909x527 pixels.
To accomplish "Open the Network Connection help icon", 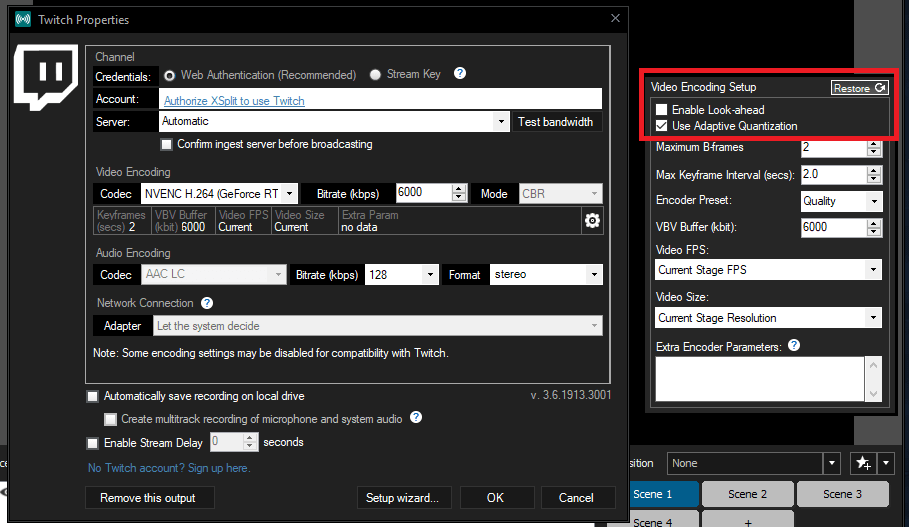I will 207,303.
